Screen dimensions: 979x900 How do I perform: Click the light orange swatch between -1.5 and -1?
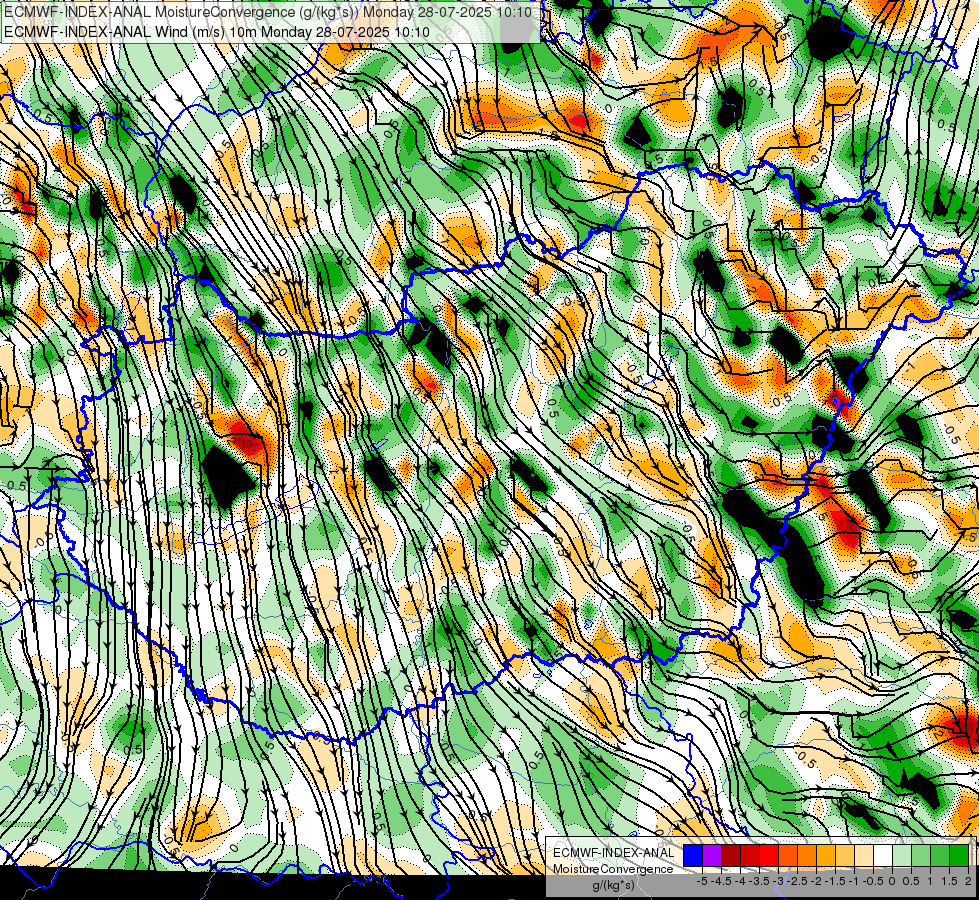click(845, 855)
